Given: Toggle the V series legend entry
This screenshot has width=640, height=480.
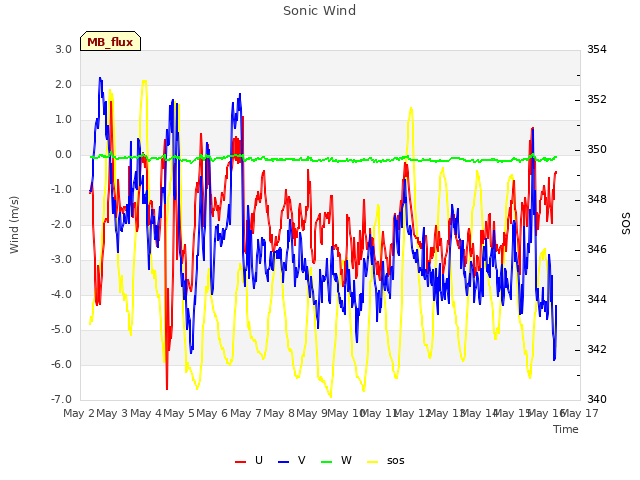Looking at the screenshot, I should [x=291, y=461].
